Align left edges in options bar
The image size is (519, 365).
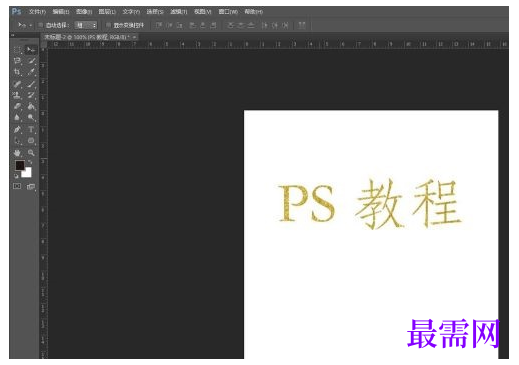tap(193, 25)
